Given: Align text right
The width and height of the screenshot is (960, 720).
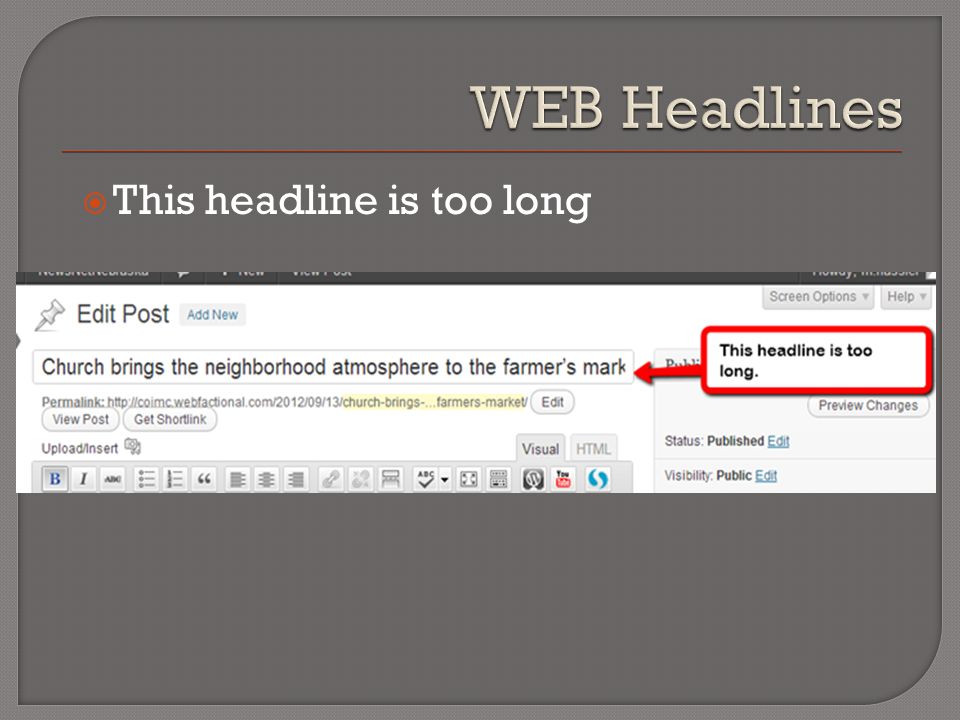Looking at the screenshot, I should (x=296, y=479).
